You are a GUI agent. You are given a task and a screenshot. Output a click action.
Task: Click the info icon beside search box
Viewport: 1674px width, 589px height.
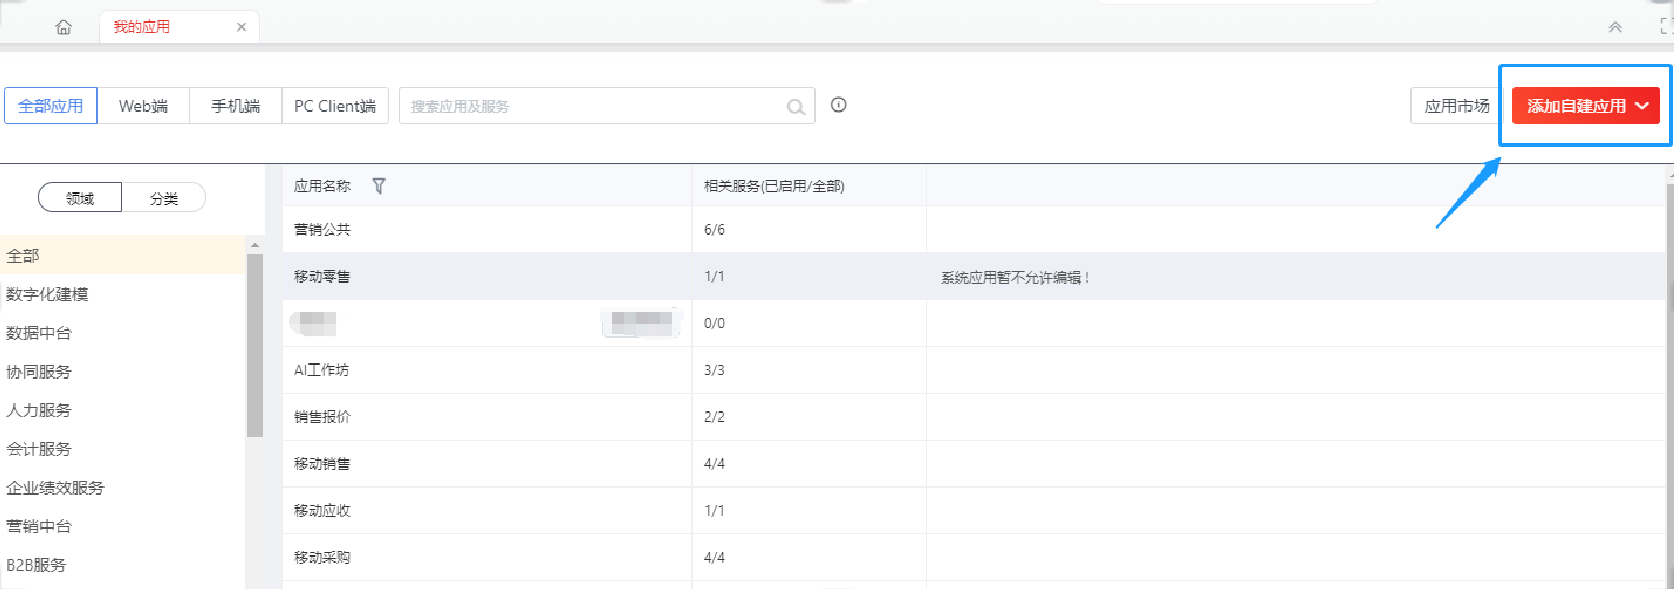point(839,105)
